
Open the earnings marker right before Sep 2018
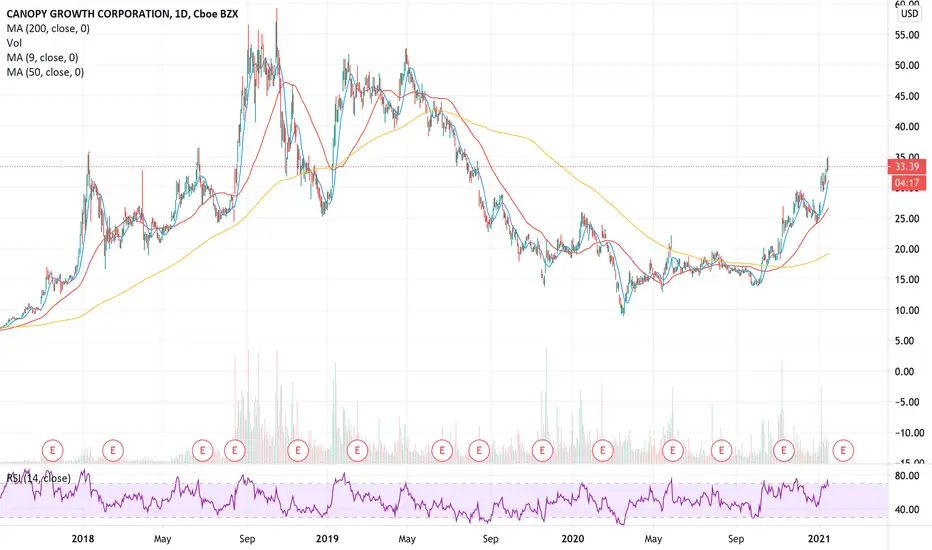(x=235, y=451)
